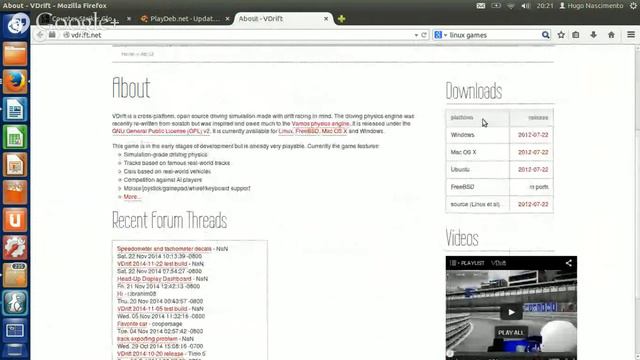Open VDrift 2014-11-05 test build thread

[152, 309]
